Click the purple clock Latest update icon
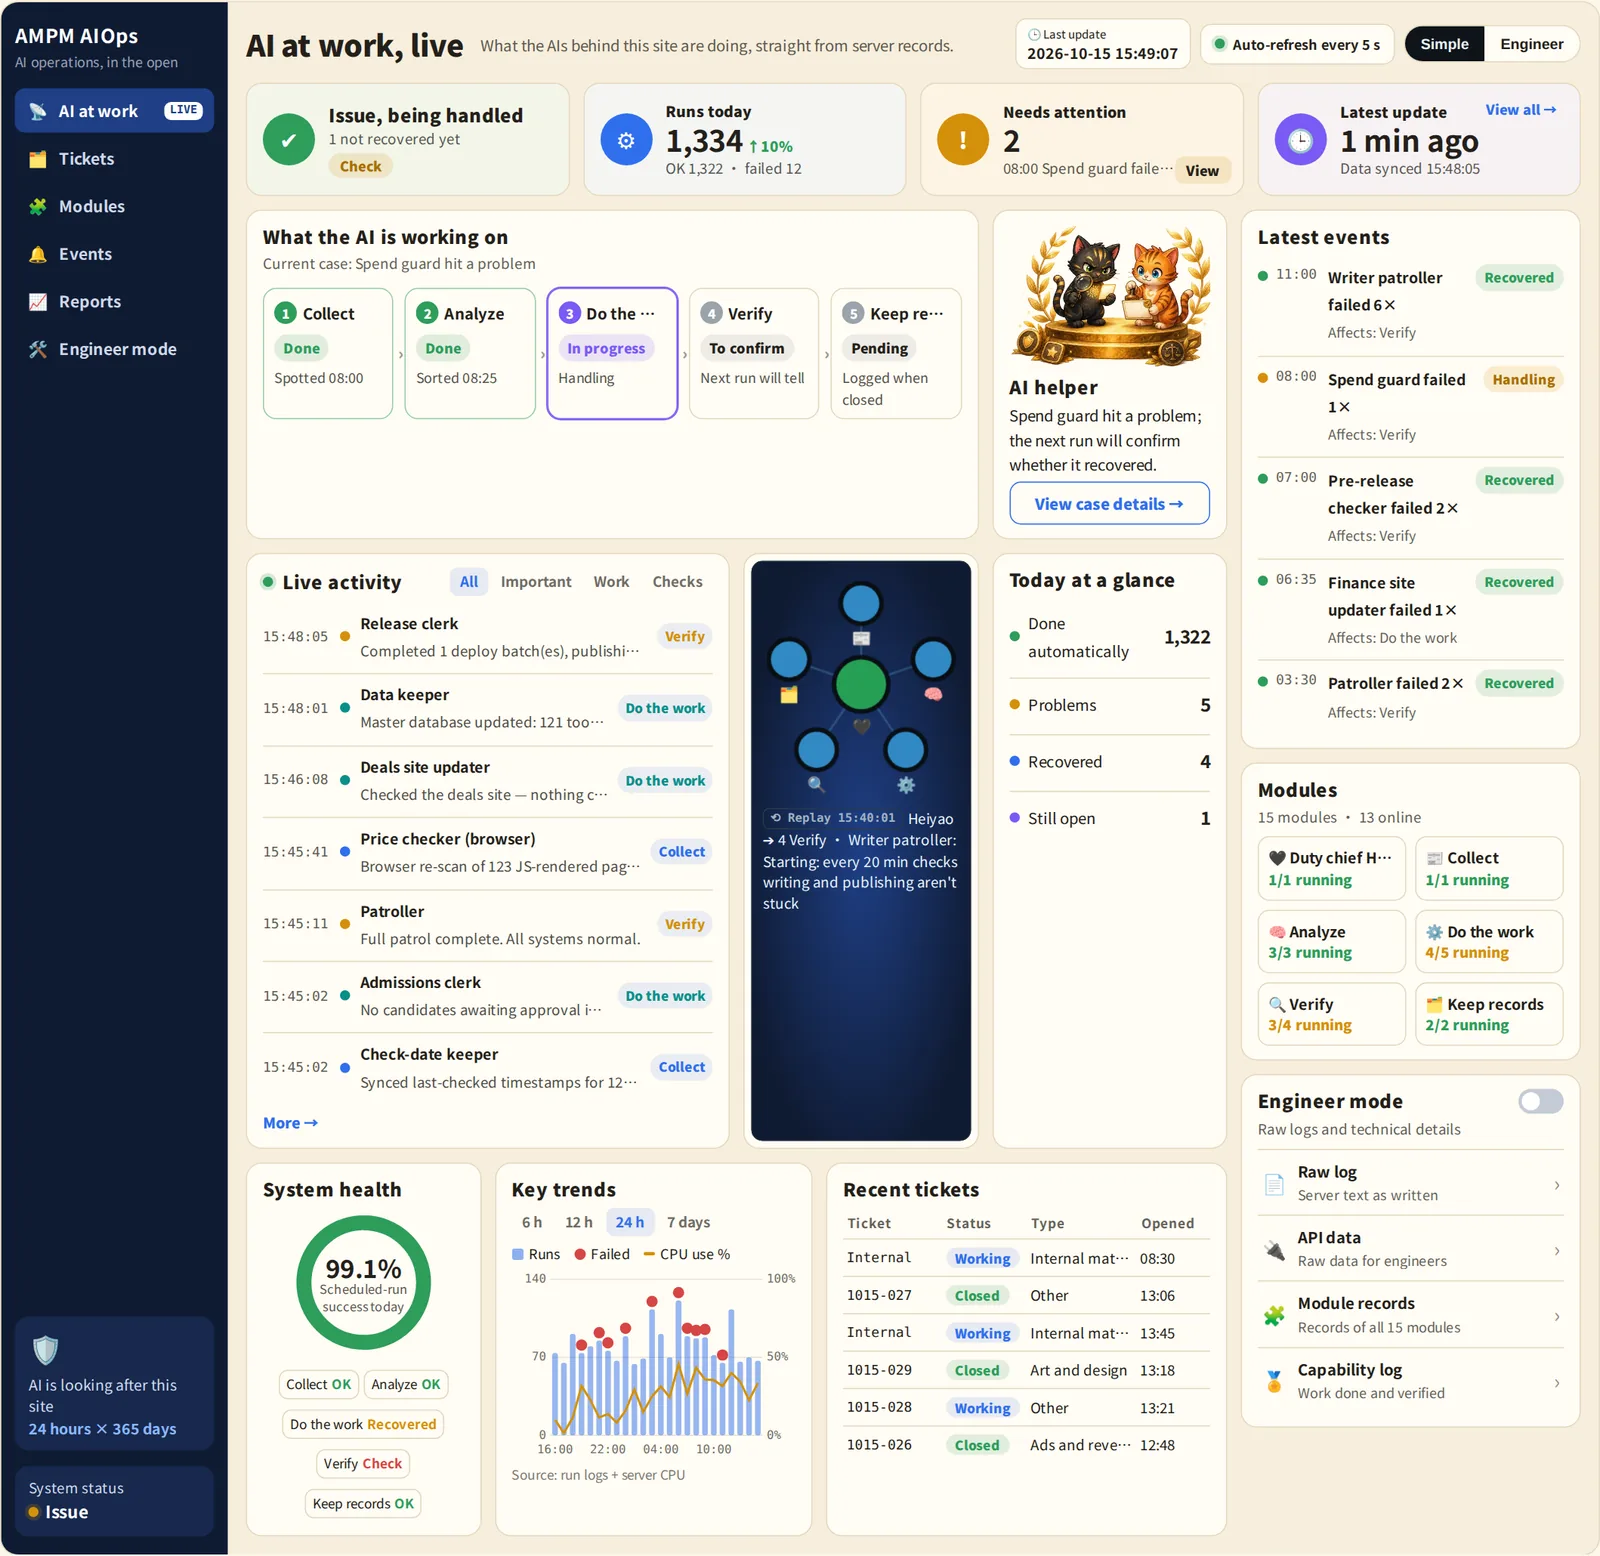1600x1556 pixels. point(1300,140)
